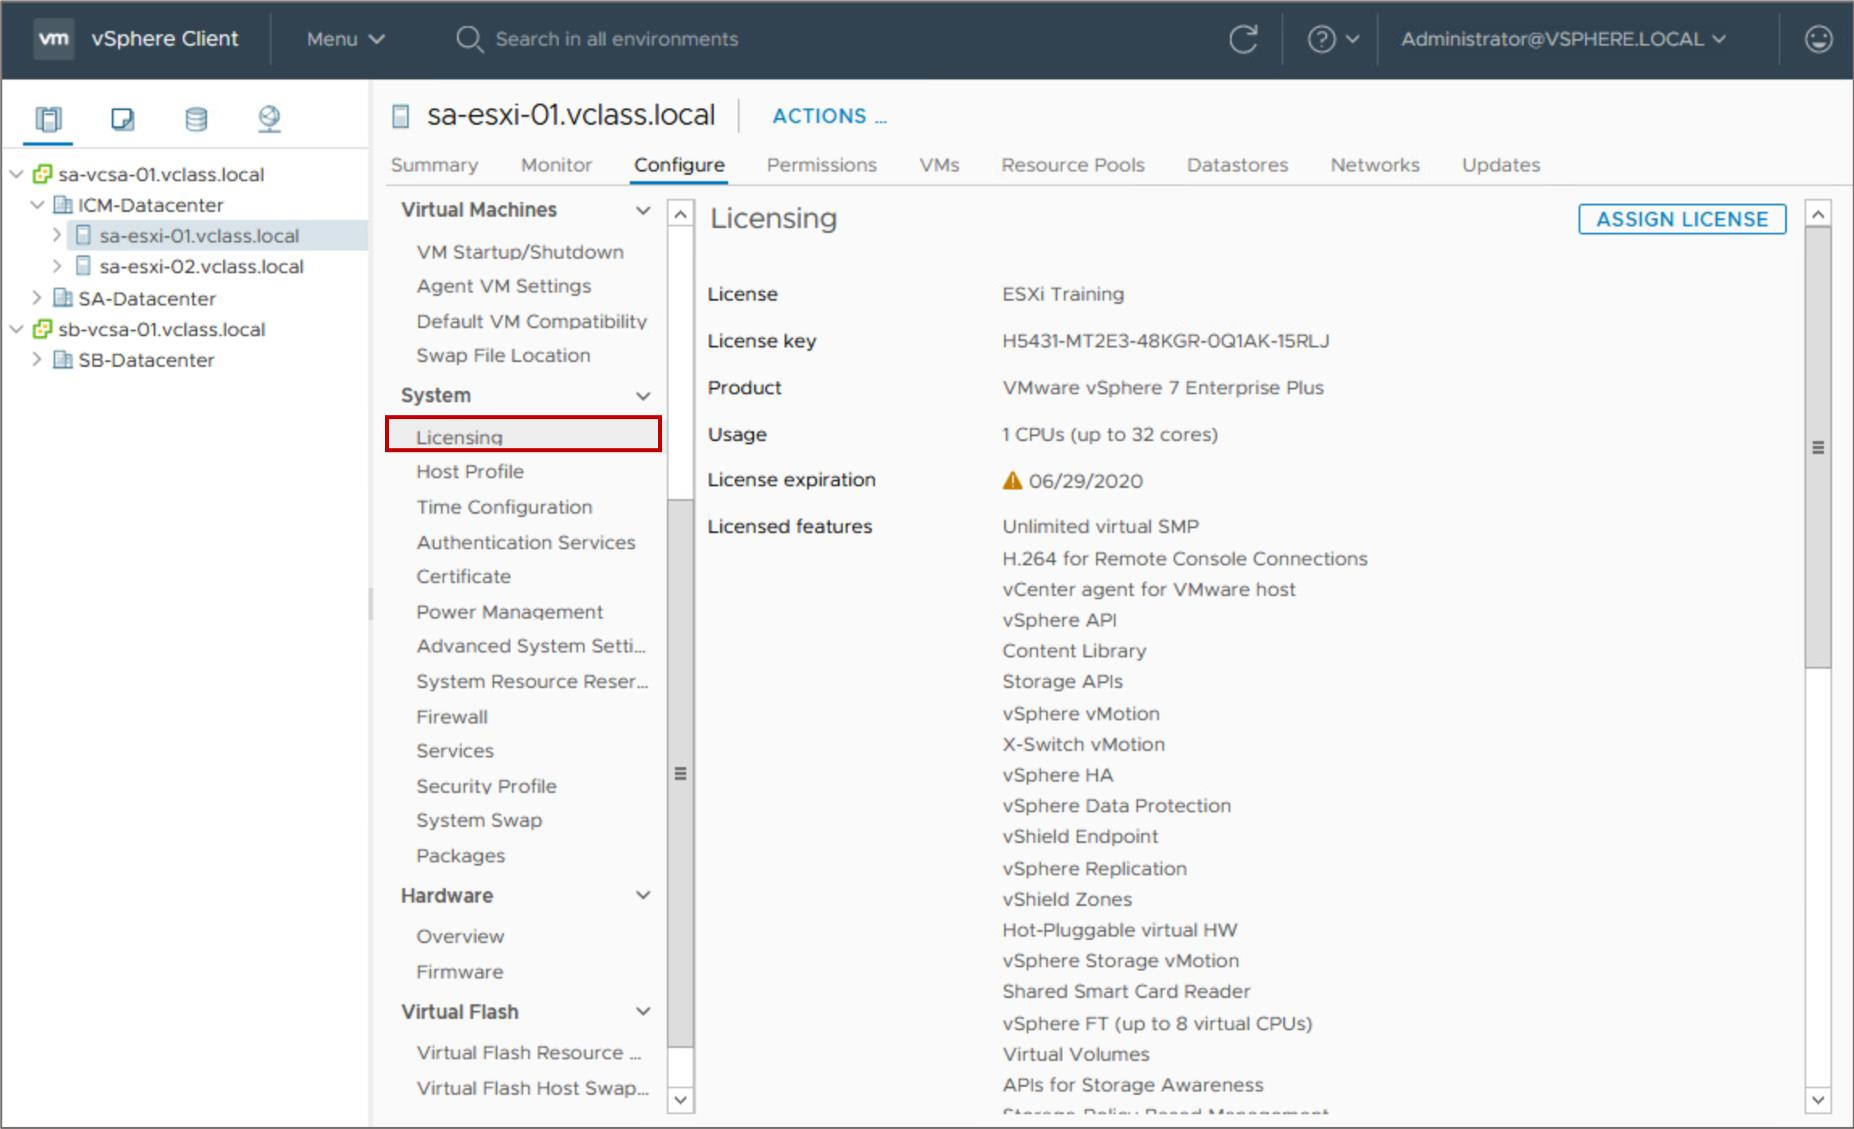Click license expiration warning triangle icon
This screenshot has height=1129, width=1854.
1012,480
